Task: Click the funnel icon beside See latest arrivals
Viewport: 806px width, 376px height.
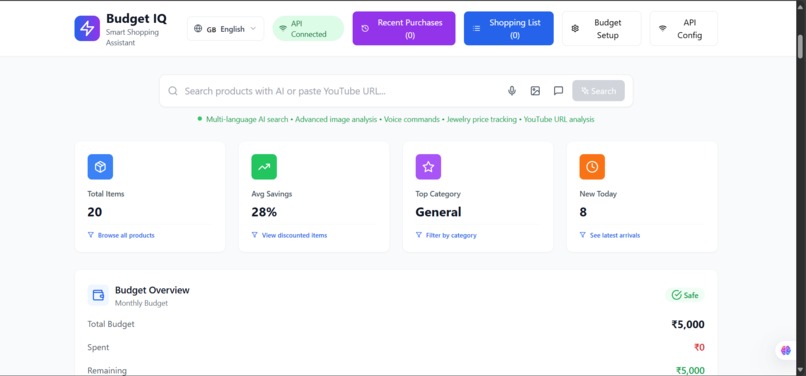Action: (582, 235)
